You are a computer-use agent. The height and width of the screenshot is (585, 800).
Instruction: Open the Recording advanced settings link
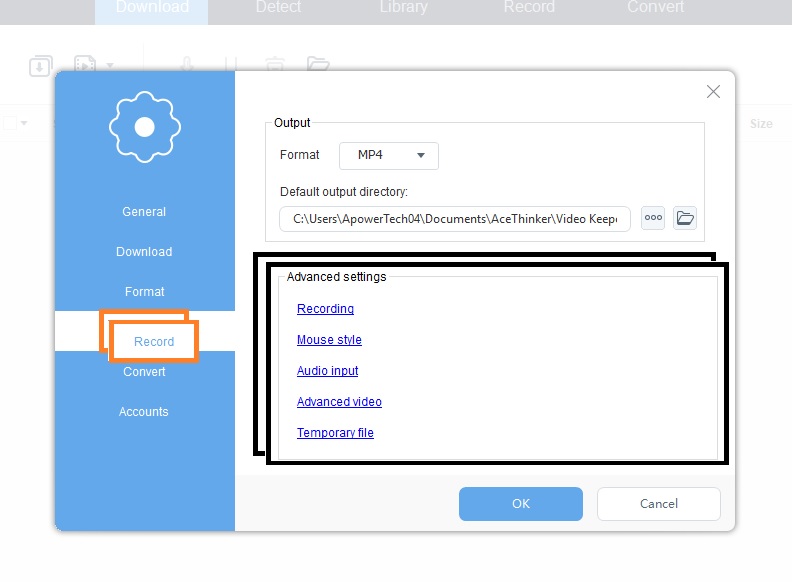325,309
